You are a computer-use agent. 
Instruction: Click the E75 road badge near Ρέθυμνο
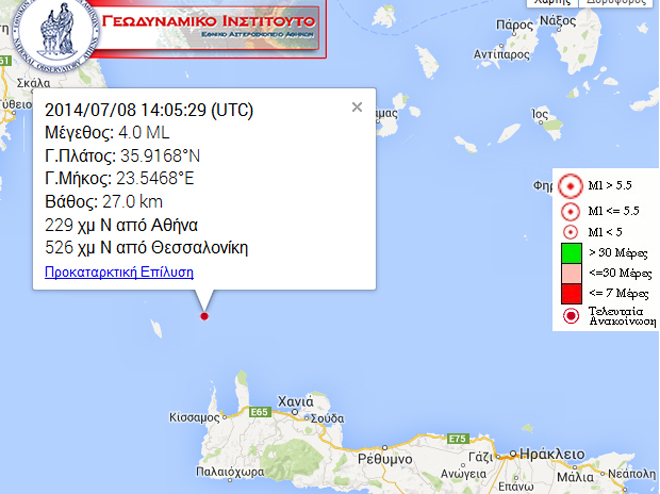pyautogui.click(x=459, y=439)
